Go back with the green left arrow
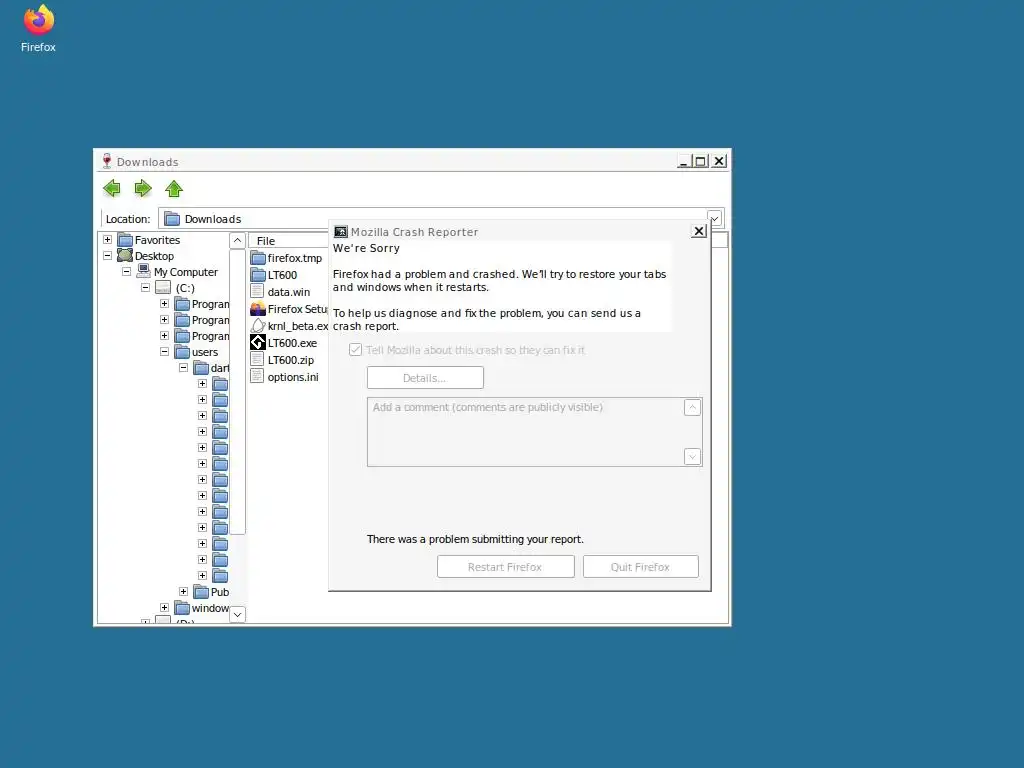The width and height of the screenshot is (1024, 768). pyautogui.click(x=112, y=189)
